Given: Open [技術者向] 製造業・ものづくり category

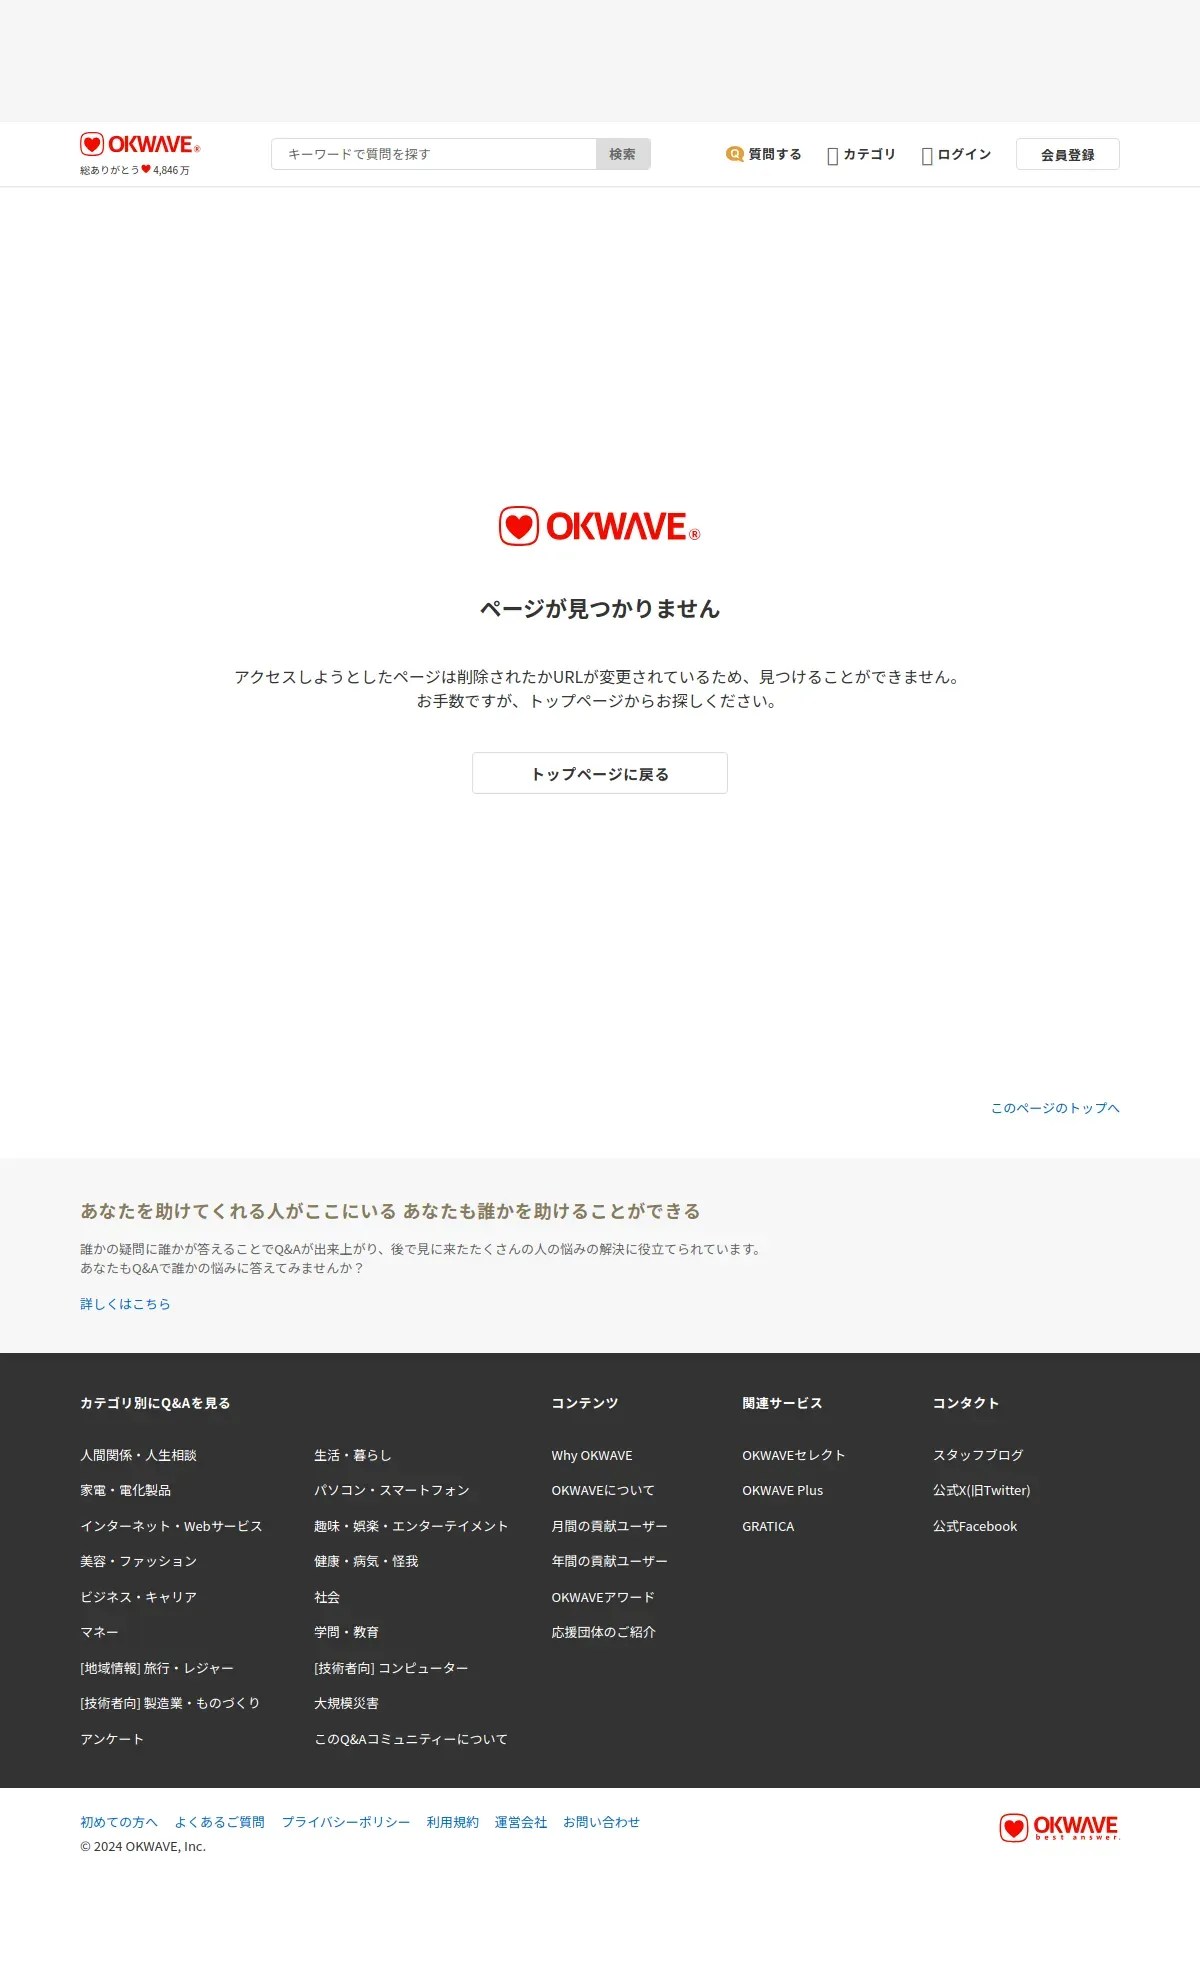Looking at the screenshot, I should point(170,1703).
